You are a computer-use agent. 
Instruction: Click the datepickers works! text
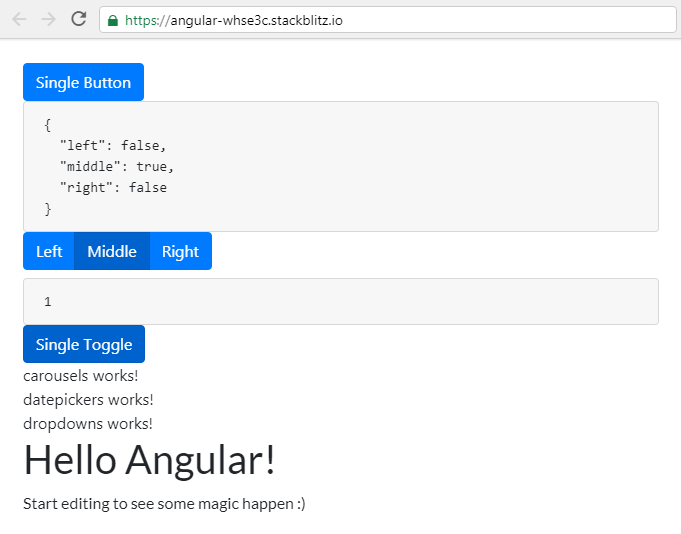88,399
